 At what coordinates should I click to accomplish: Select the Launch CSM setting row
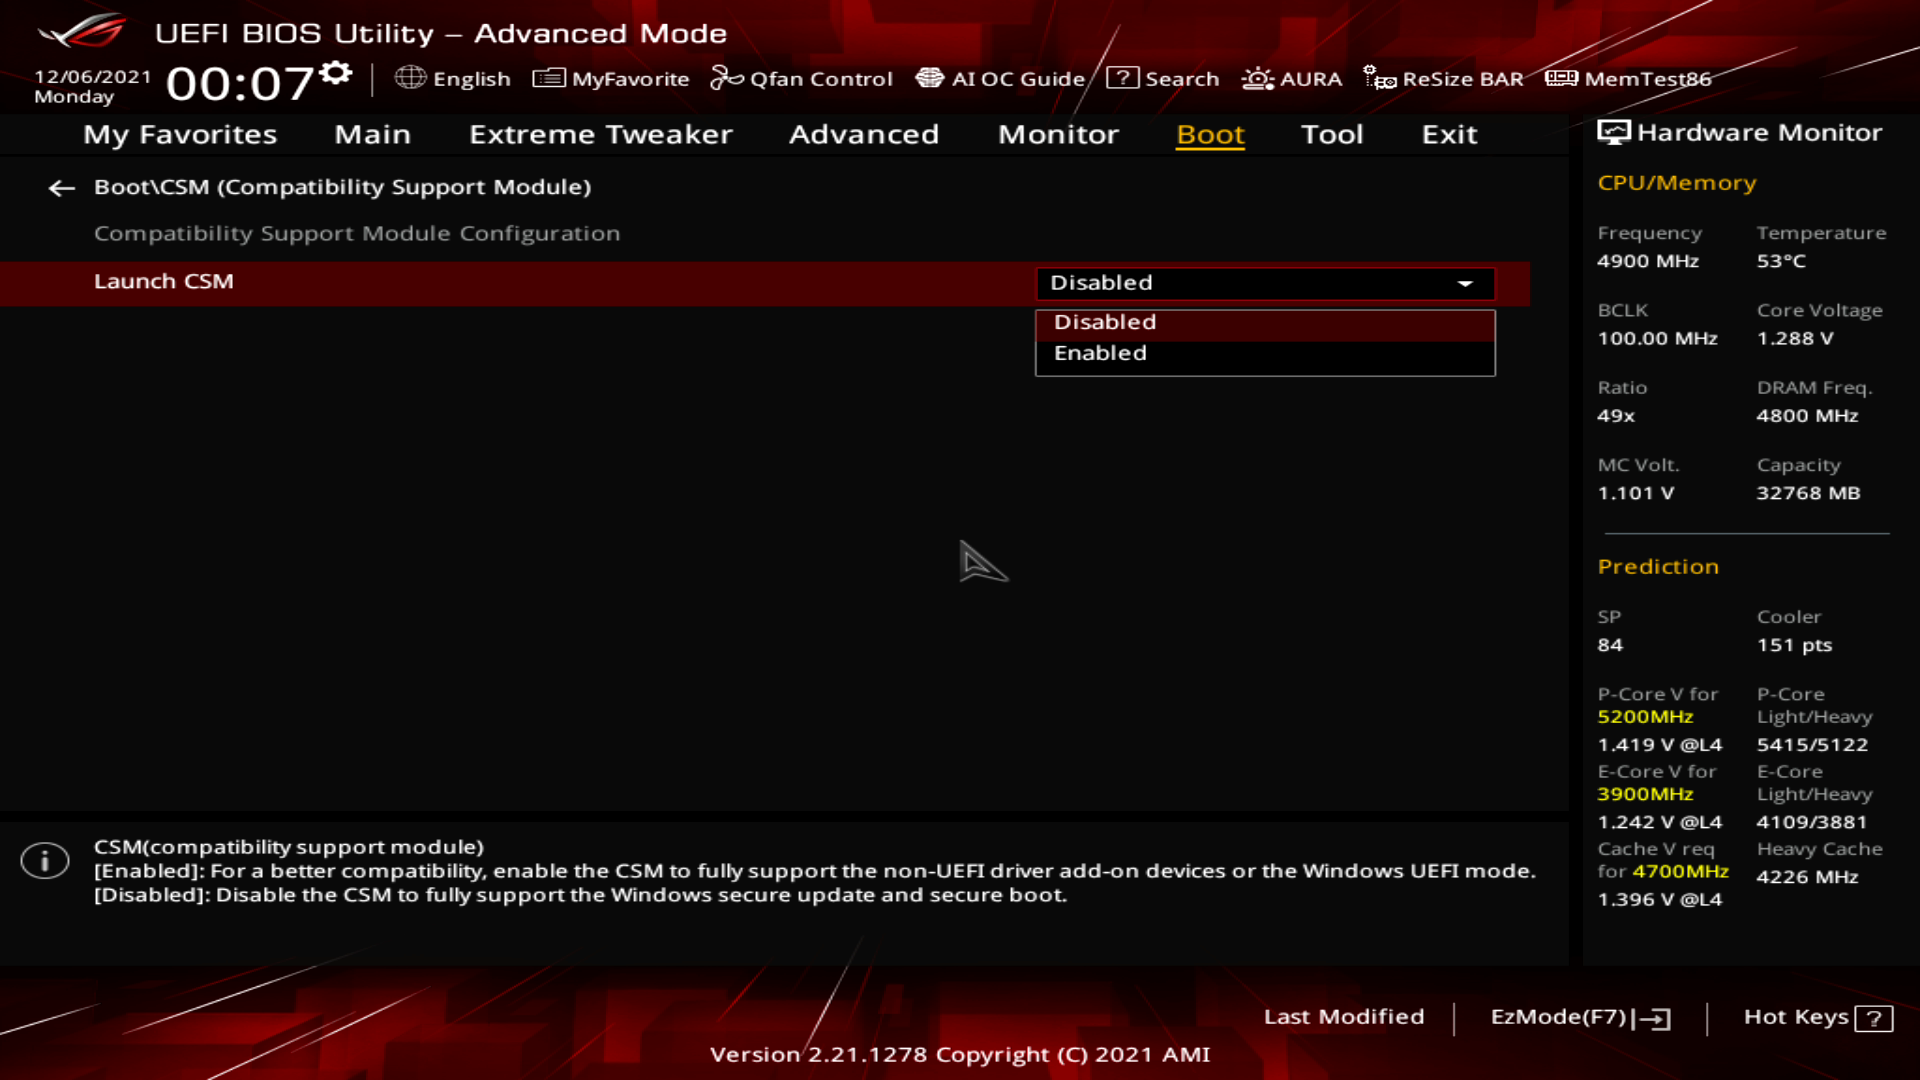click(x=164, y=282)
